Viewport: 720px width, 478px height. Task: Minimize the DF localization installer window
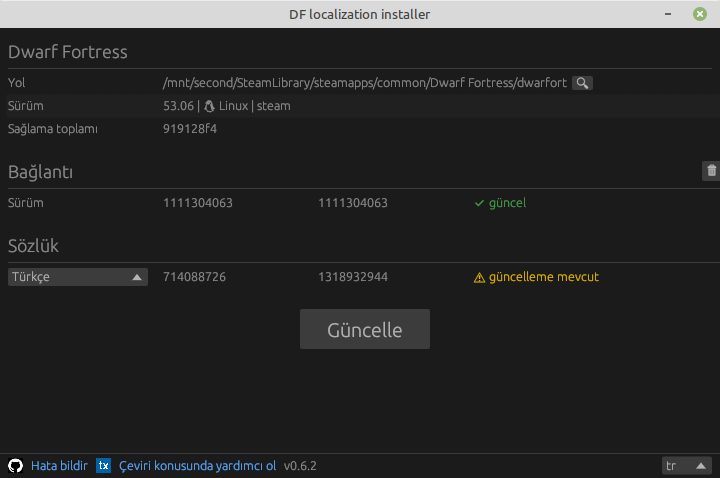tap(668, 14)
